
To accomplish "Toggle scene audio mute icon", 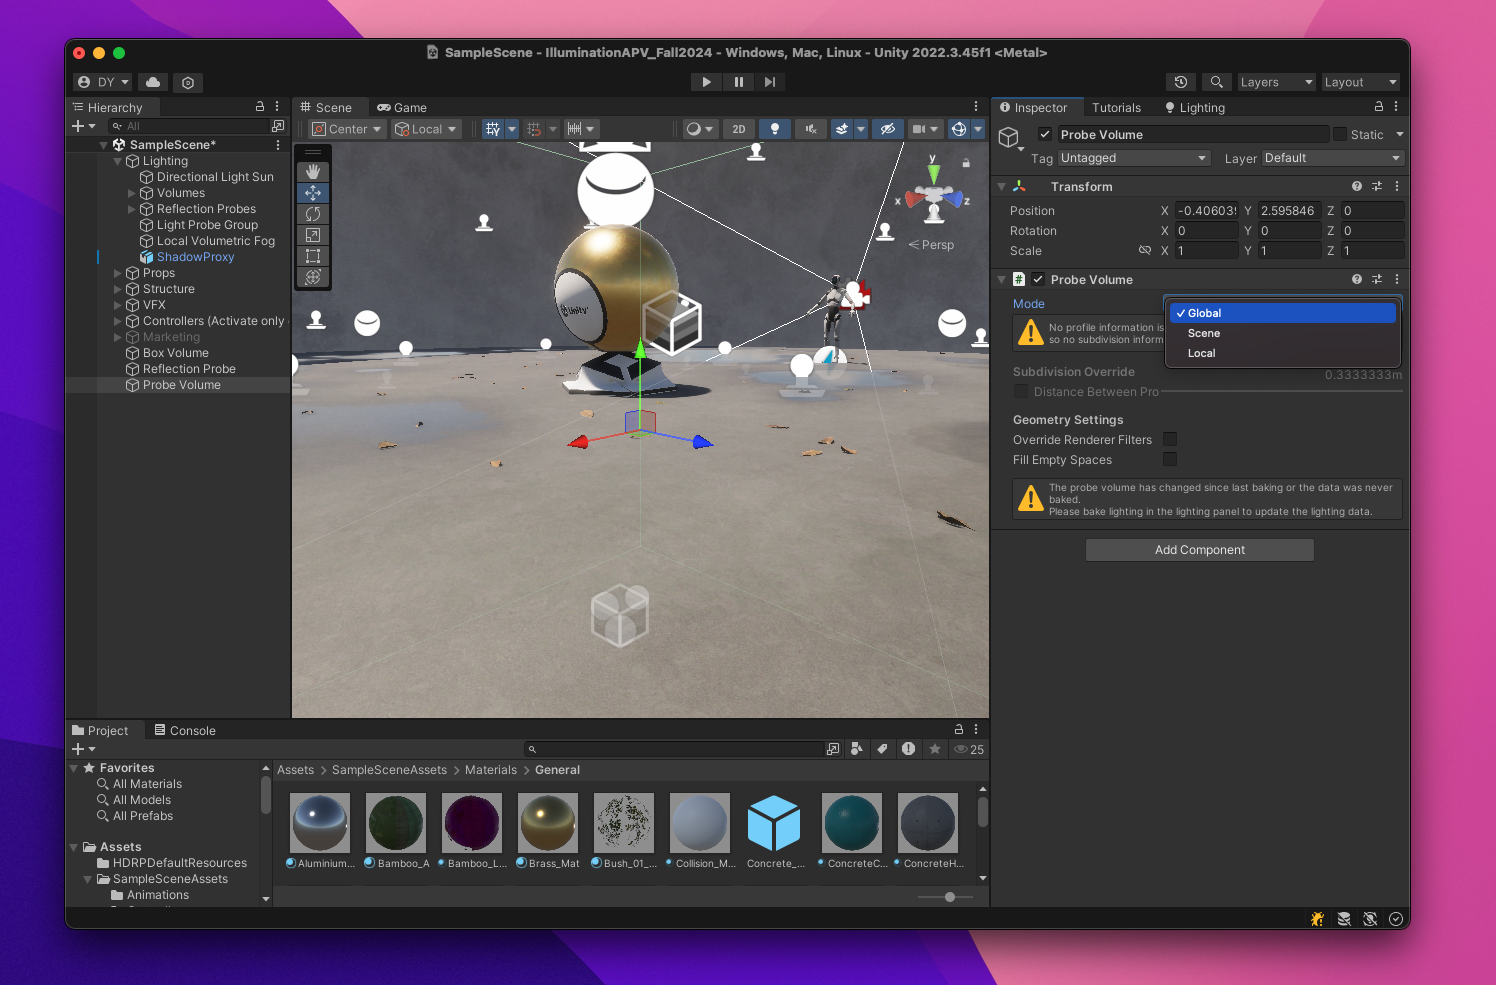I will tap(811, 129).
